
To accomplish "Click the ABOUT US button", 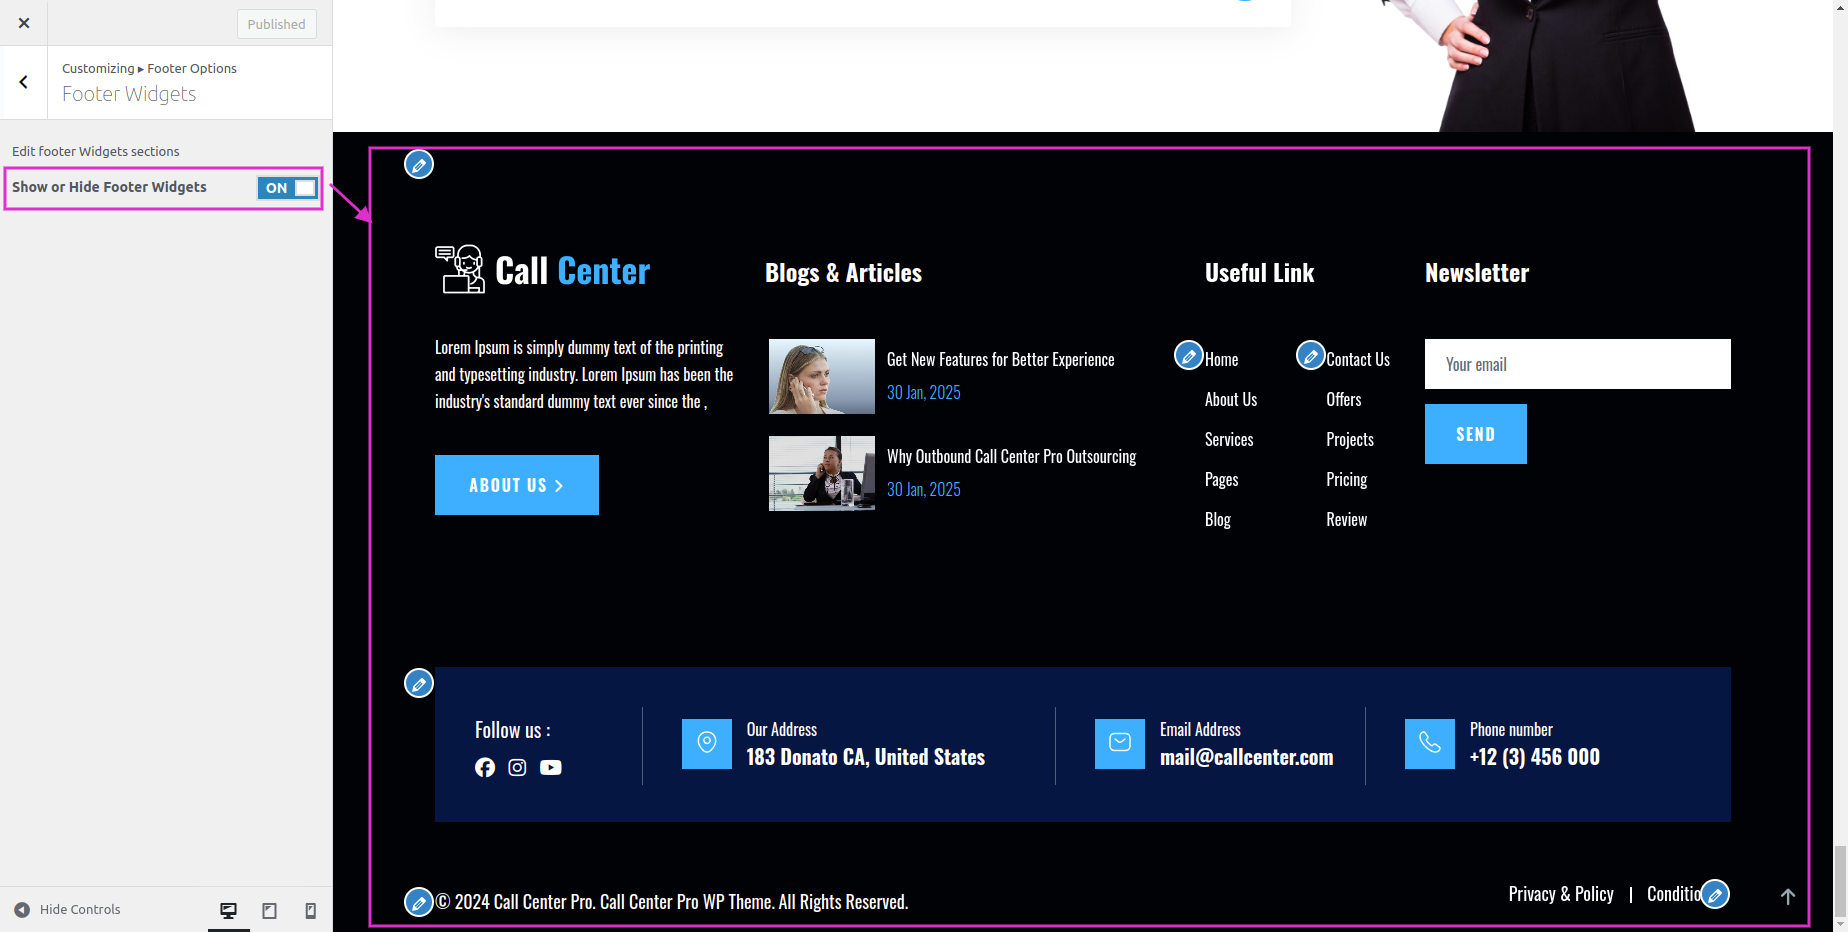I will tap(517, 485).
